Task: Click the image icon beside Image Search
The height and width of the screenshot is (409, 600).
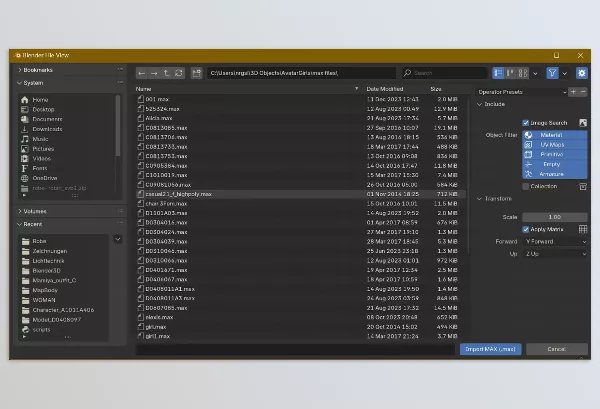Action: 583,123
